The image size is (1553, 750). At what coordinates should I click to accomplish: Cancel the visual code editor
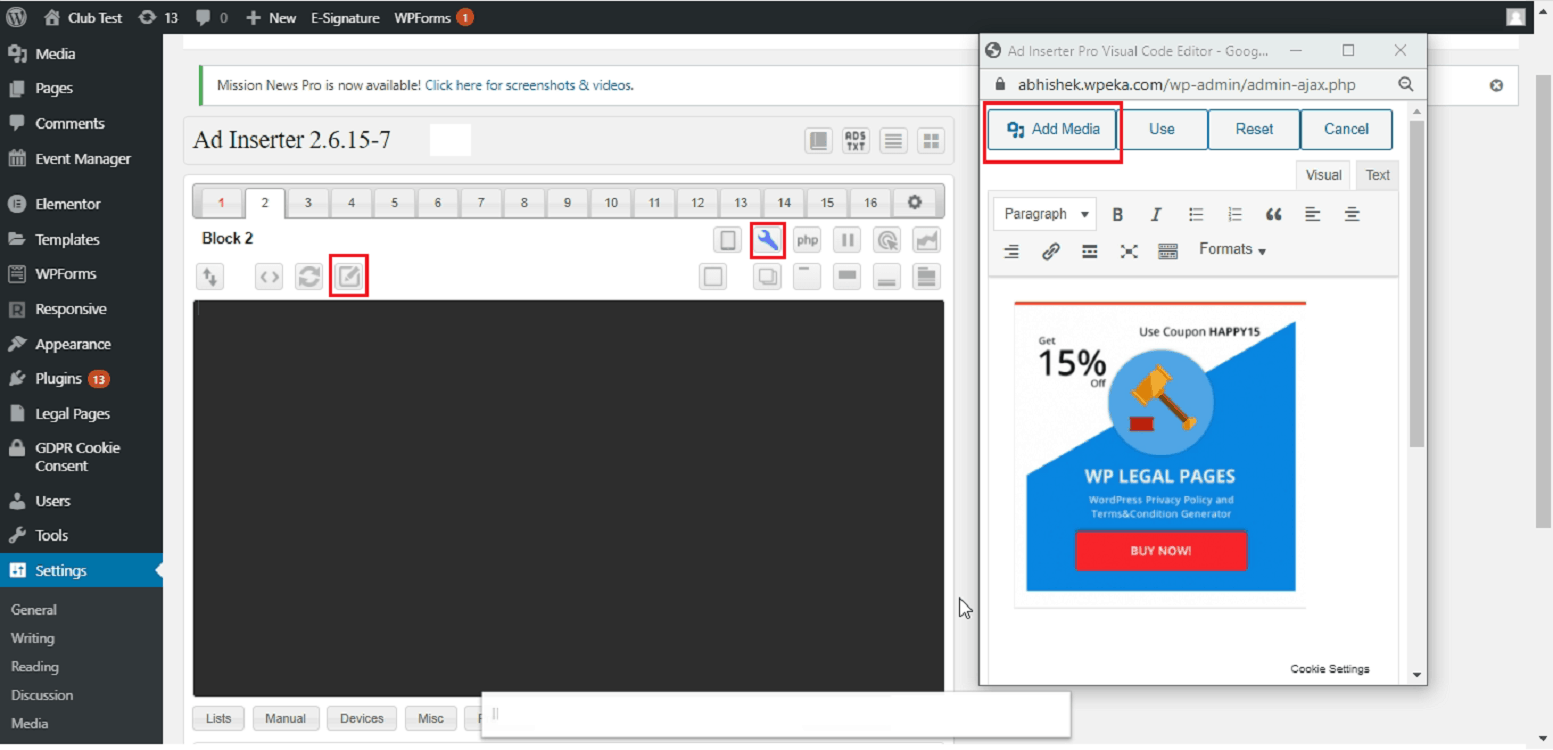[x=1346, y=129]
